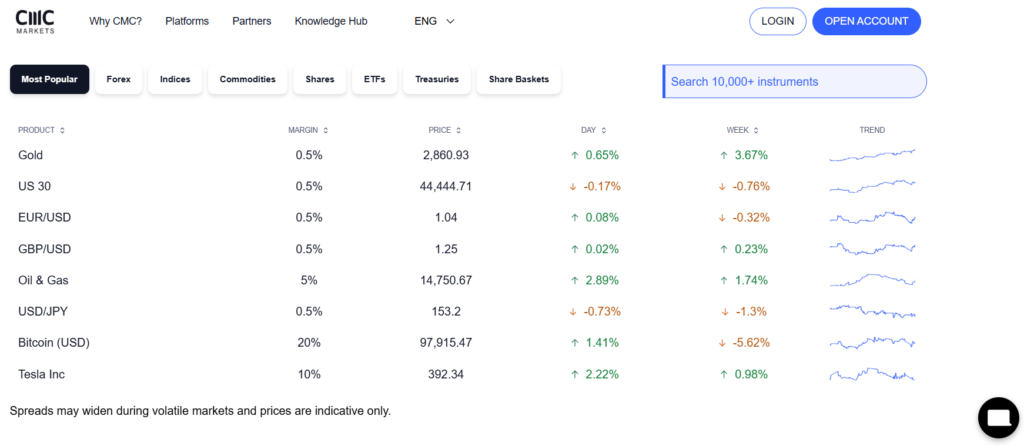The image size is (1024, 446).
Task: Switch to the Forex tab
Action: click(x=118, y=79)
